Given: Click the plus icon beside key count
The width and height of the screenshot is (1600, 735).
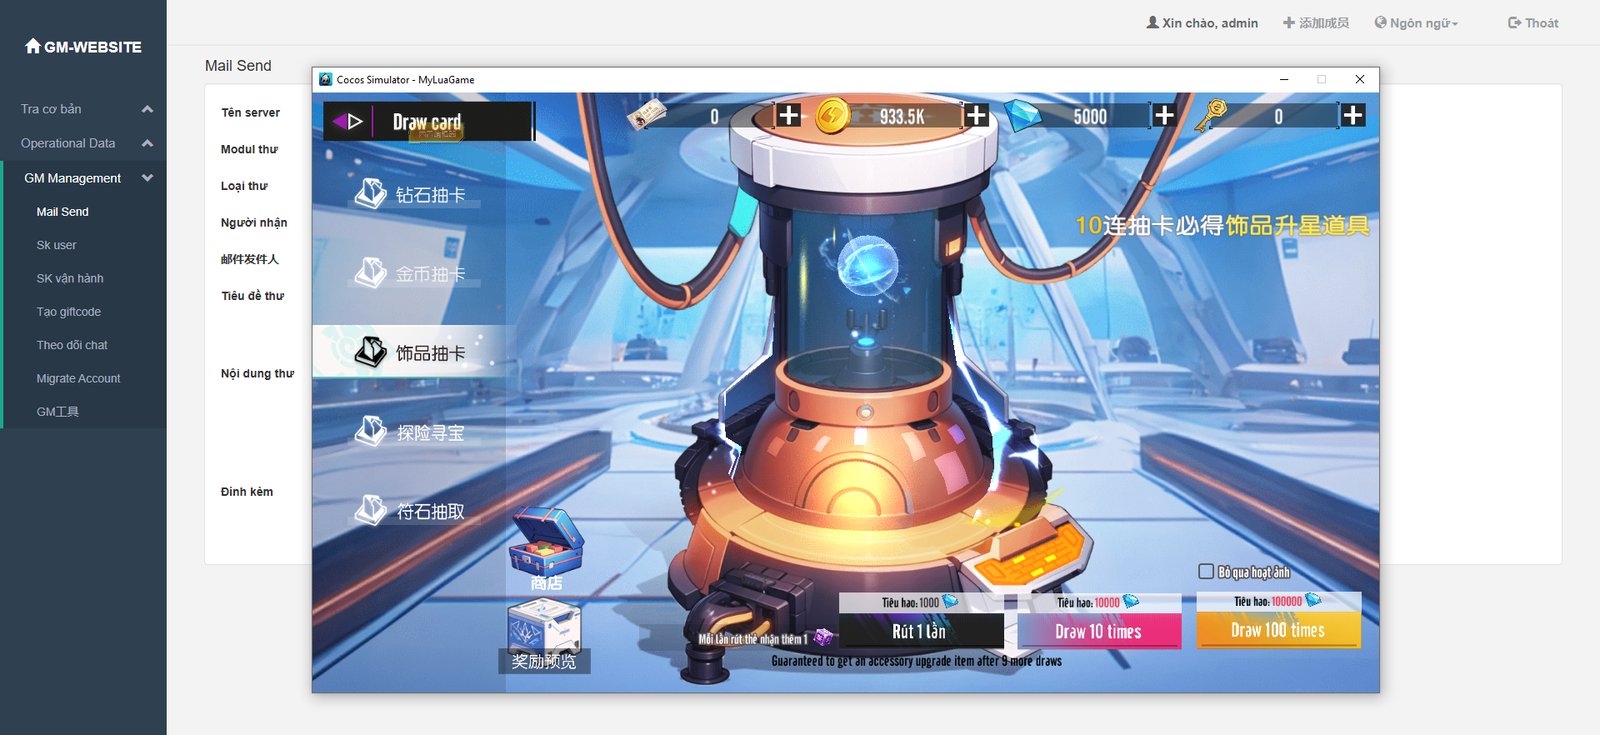Looking at the screenshot, I should pyautogui.click(x=1353, y=116).
